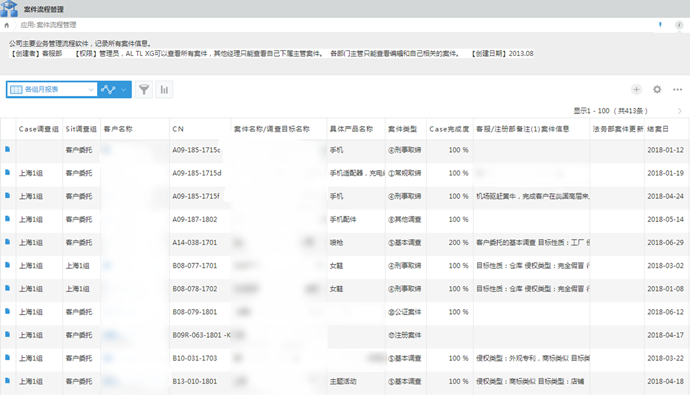The image size is (690, 395).
Task: Open record icon for row B09R-063-1801
Action: pos(7,334)
